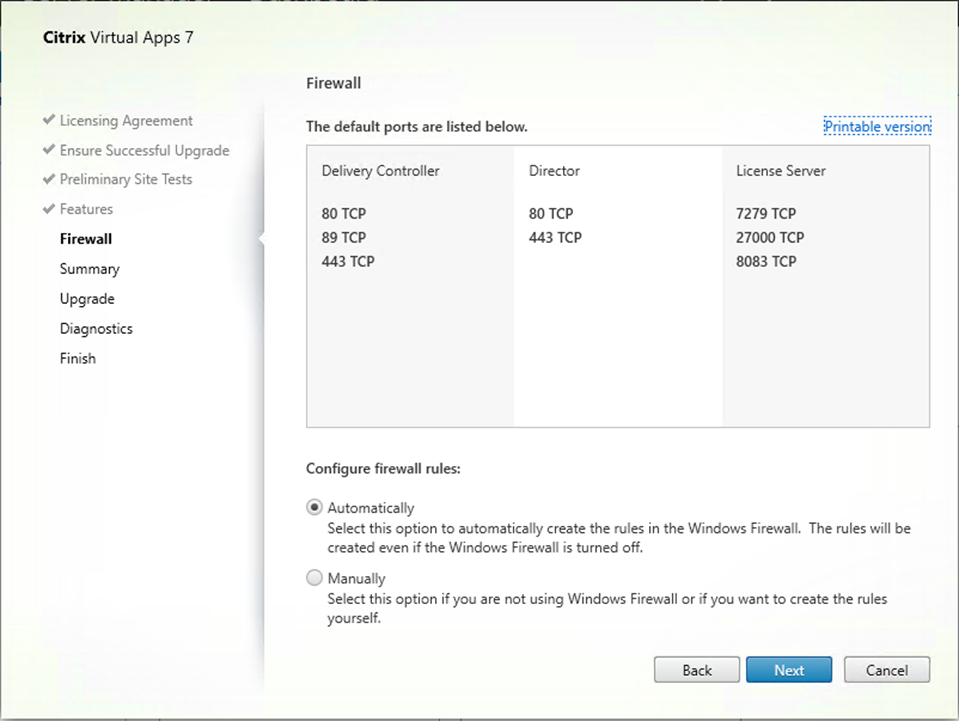Open the Printable version link
Viewport: 959px width, 721px height.
pyautogui.click(x=878, y=127)
